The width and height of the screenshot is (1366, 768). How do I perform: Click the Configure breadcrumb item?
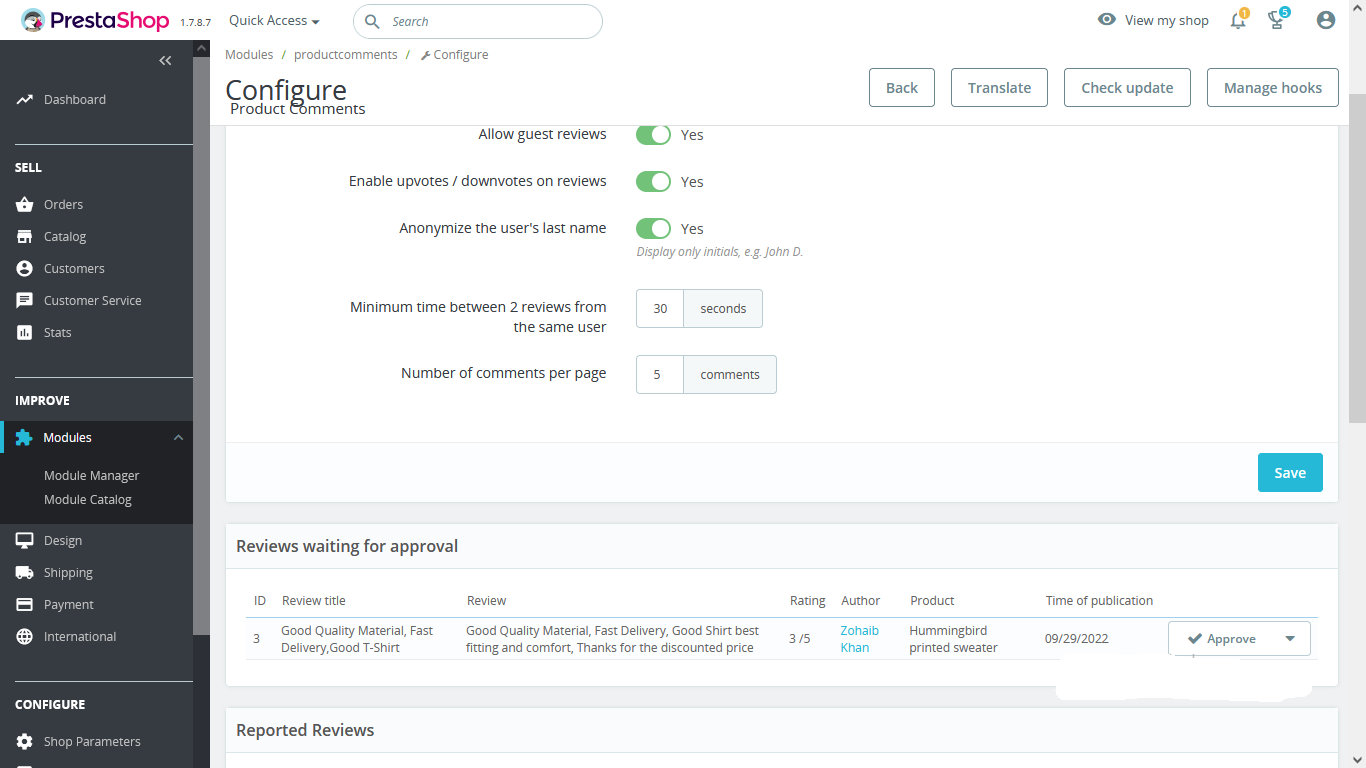point(455,55)
